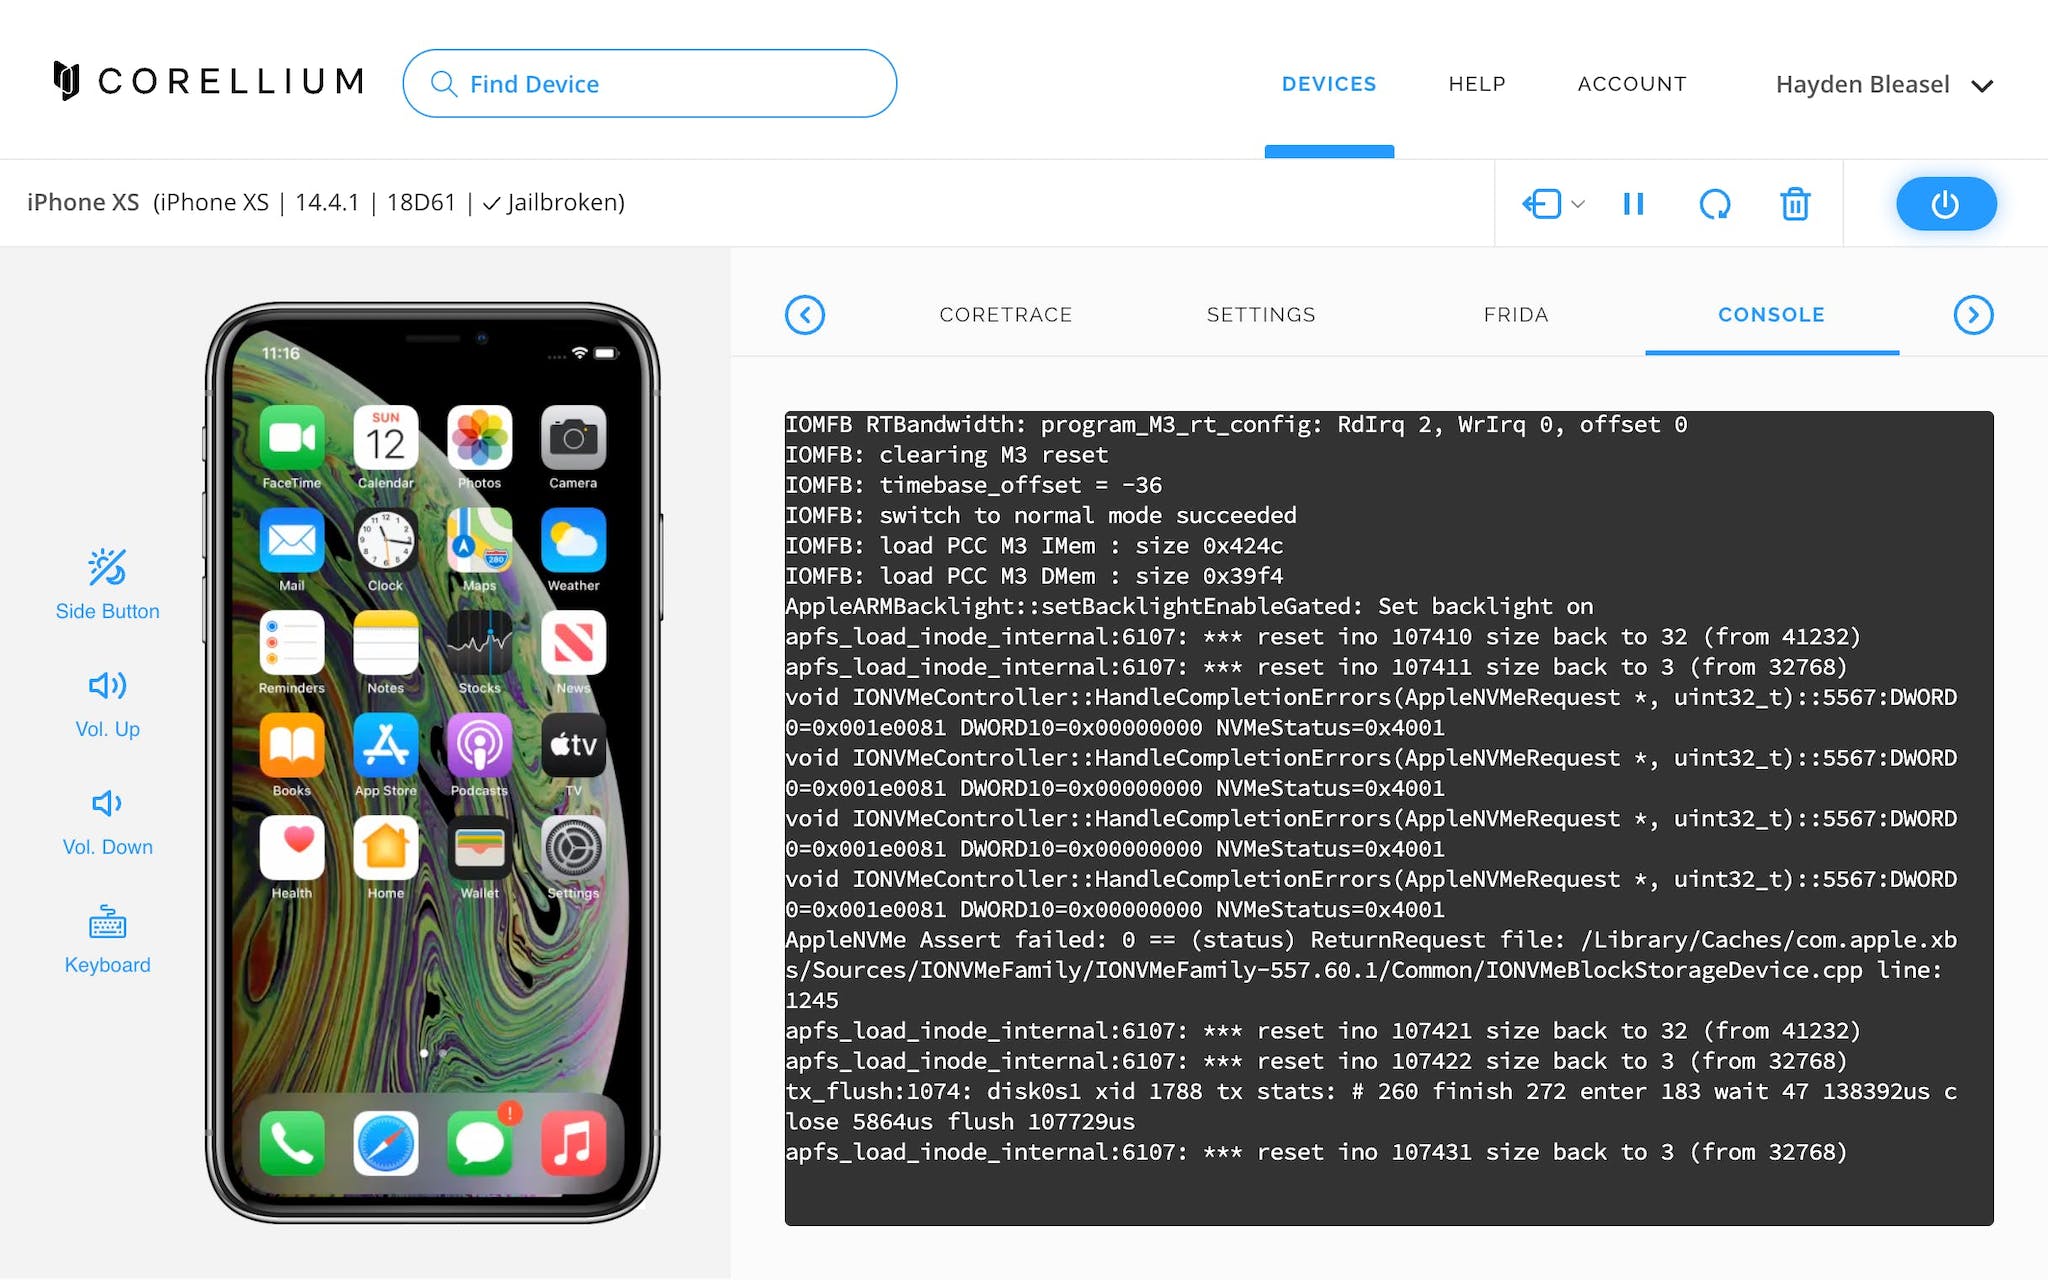2048x1280 pixels.
Task: Click the pause device button
Action: (1632, 202)
